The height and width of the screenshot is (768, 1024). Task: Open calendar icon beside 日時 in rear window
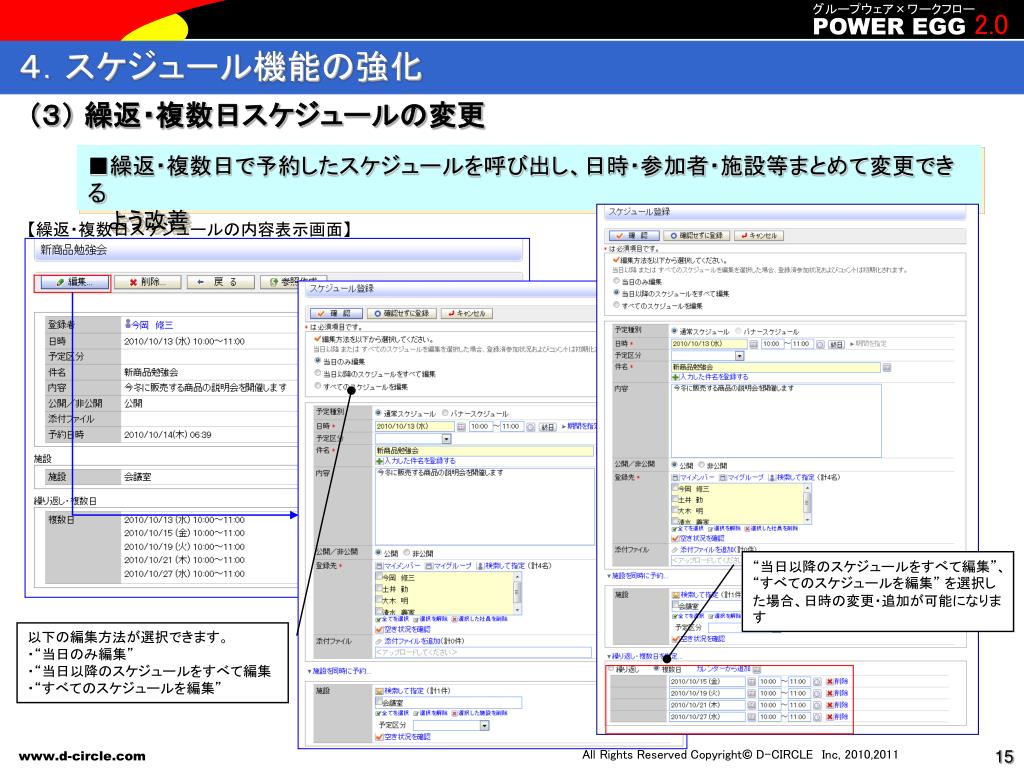pyautogui.click(x=461, y=426)
